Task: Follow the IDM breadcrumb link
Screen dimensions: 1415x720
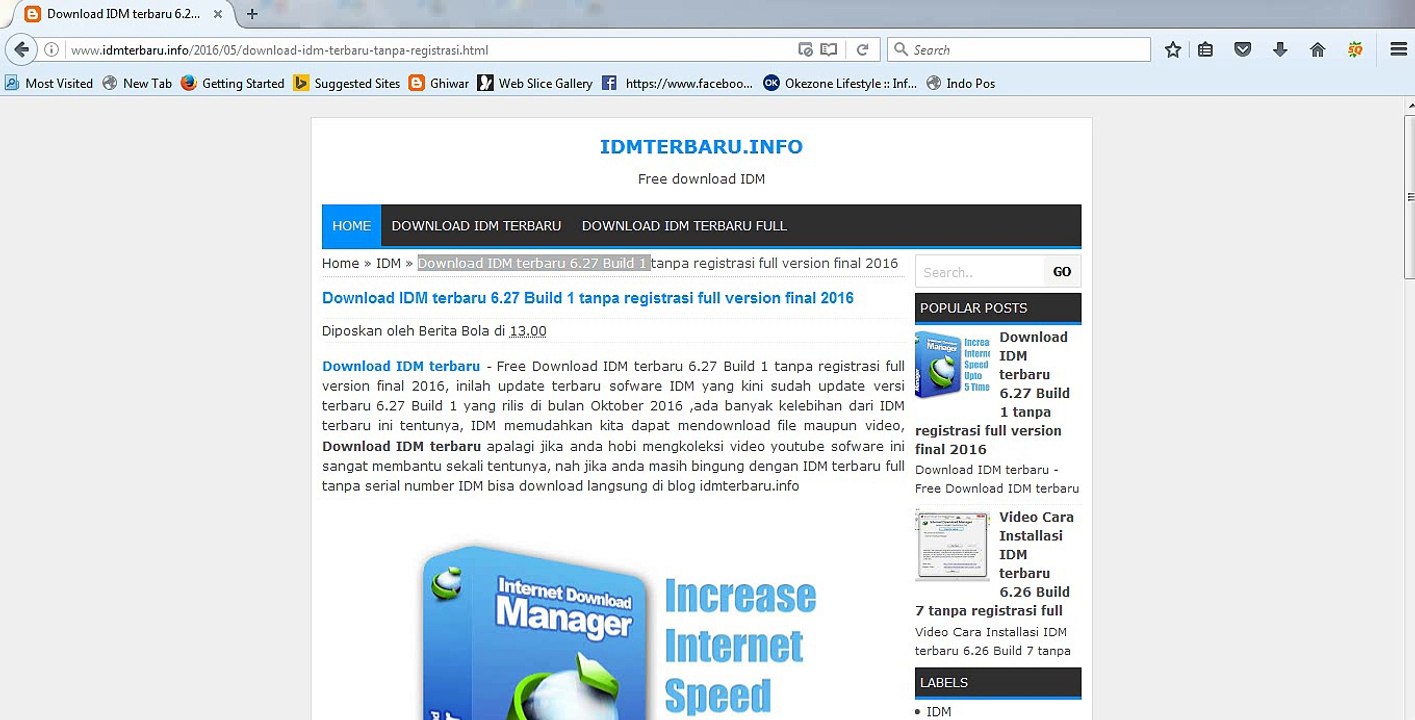Action: click(388, 263)
